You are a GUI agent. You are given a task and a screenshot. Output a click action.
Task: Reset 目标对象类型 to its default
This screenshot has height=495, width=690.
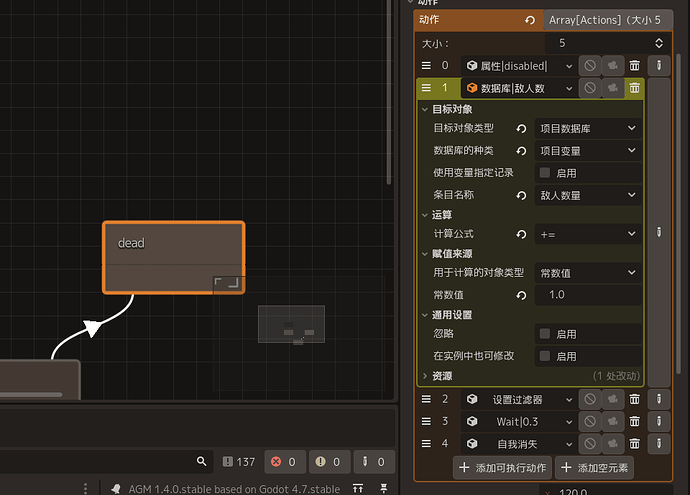pyautogui.click(x=521, y=128)
